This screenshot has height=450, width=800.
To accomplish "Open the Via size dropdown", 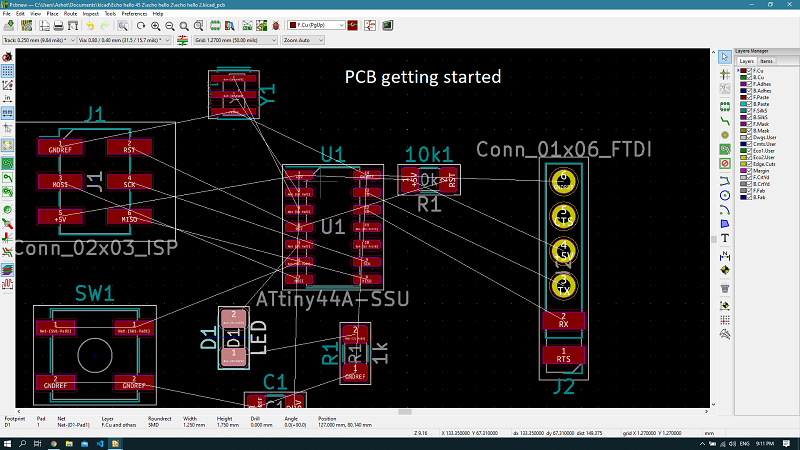I will [124, 40].
